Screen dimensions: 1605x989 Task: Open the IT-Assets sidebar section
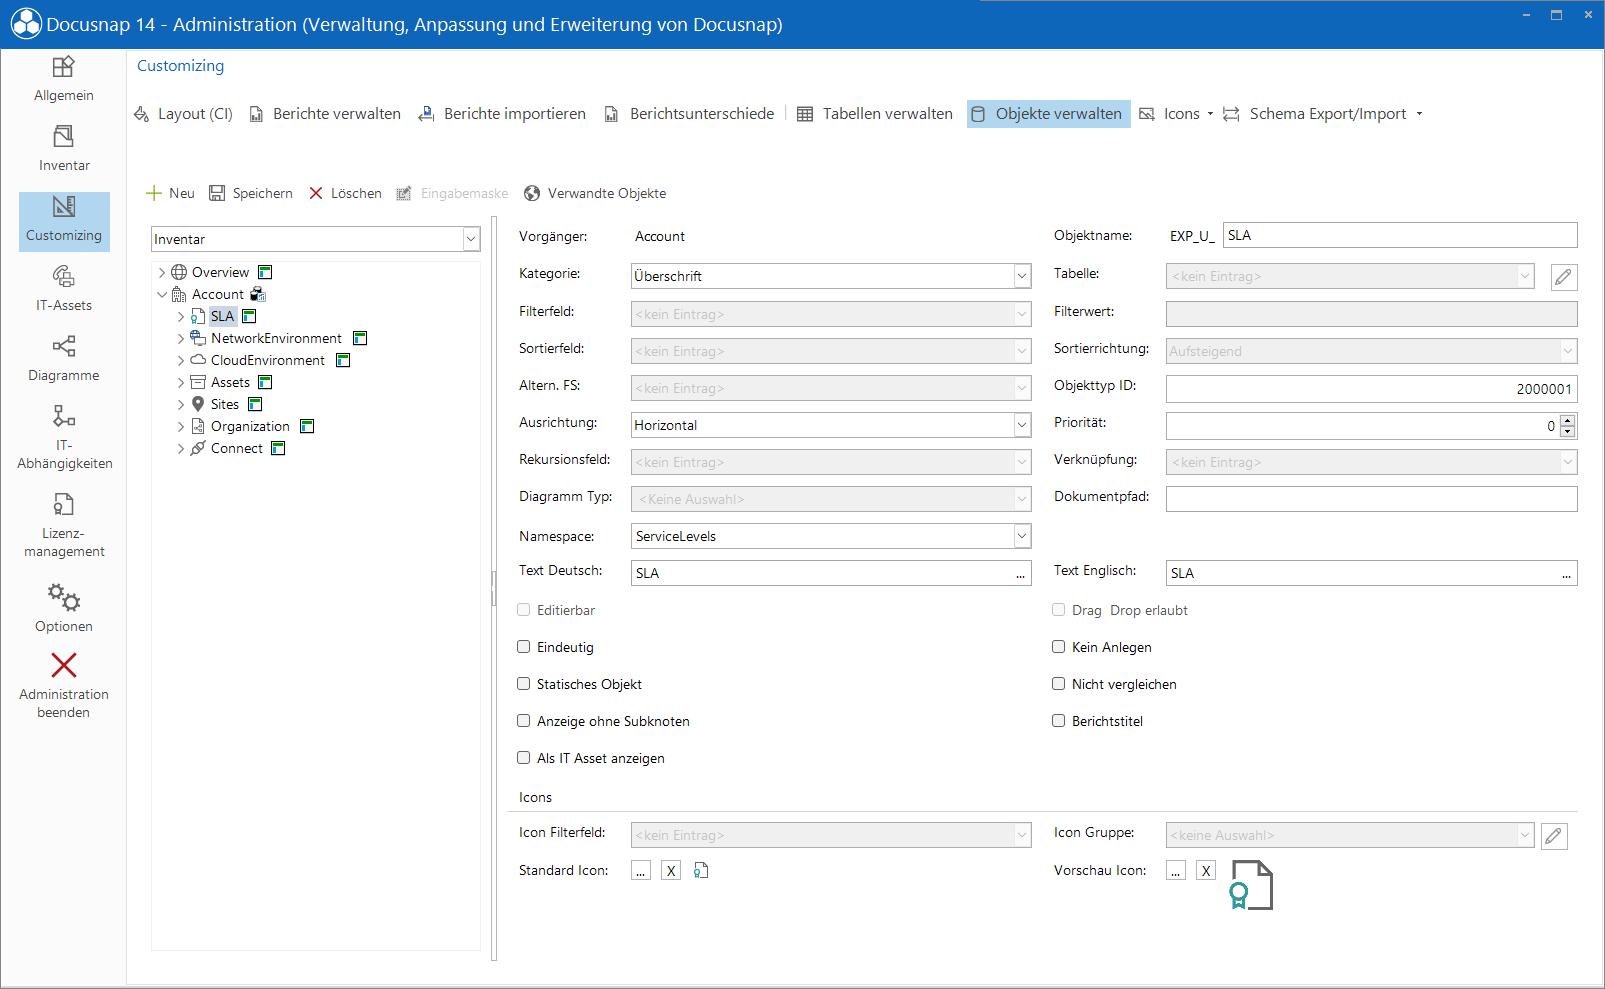tap(63, 290)
